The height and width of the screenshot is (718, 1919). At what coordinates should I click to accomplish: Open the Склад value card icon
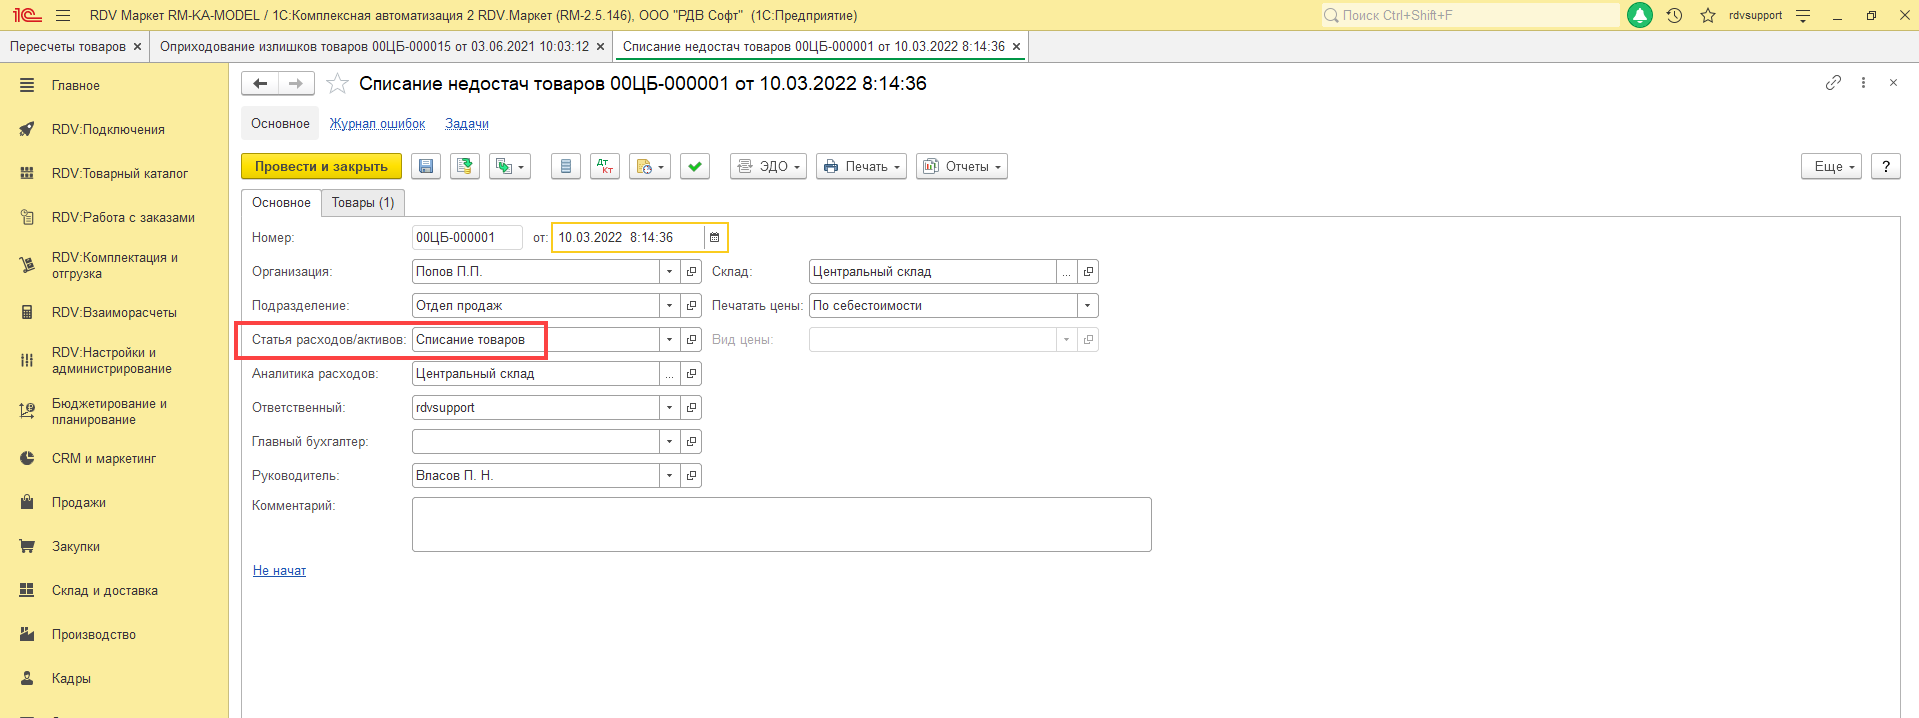tap(1088, 272)
